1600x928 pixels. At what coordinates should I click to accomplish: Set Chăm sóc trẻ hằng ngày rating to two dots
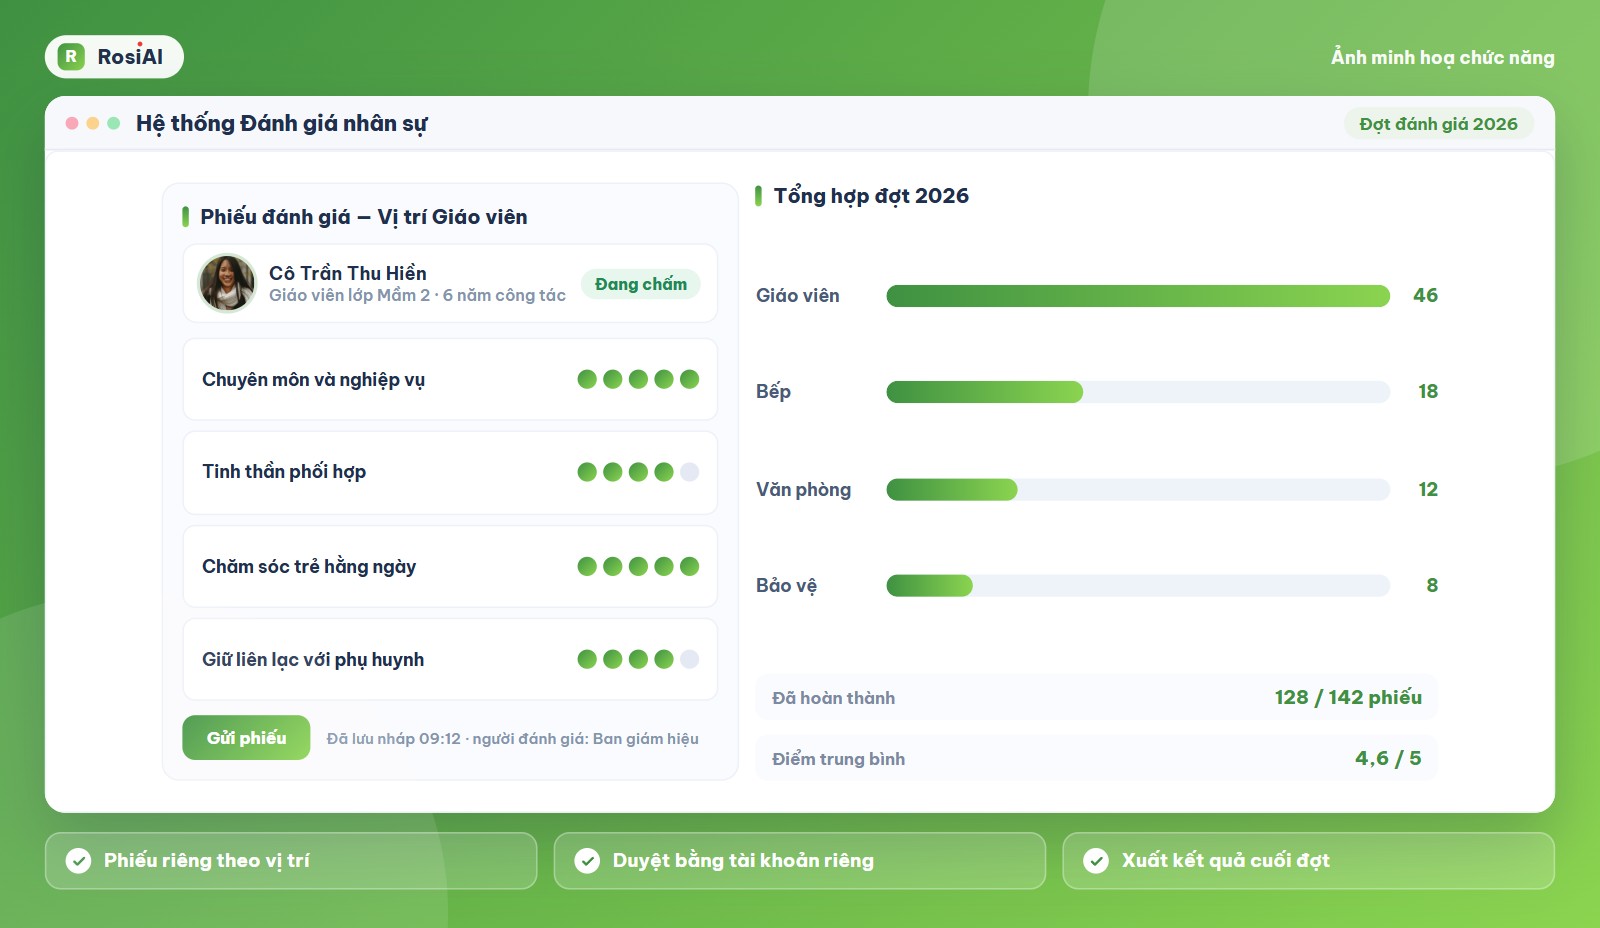point(613,566)
